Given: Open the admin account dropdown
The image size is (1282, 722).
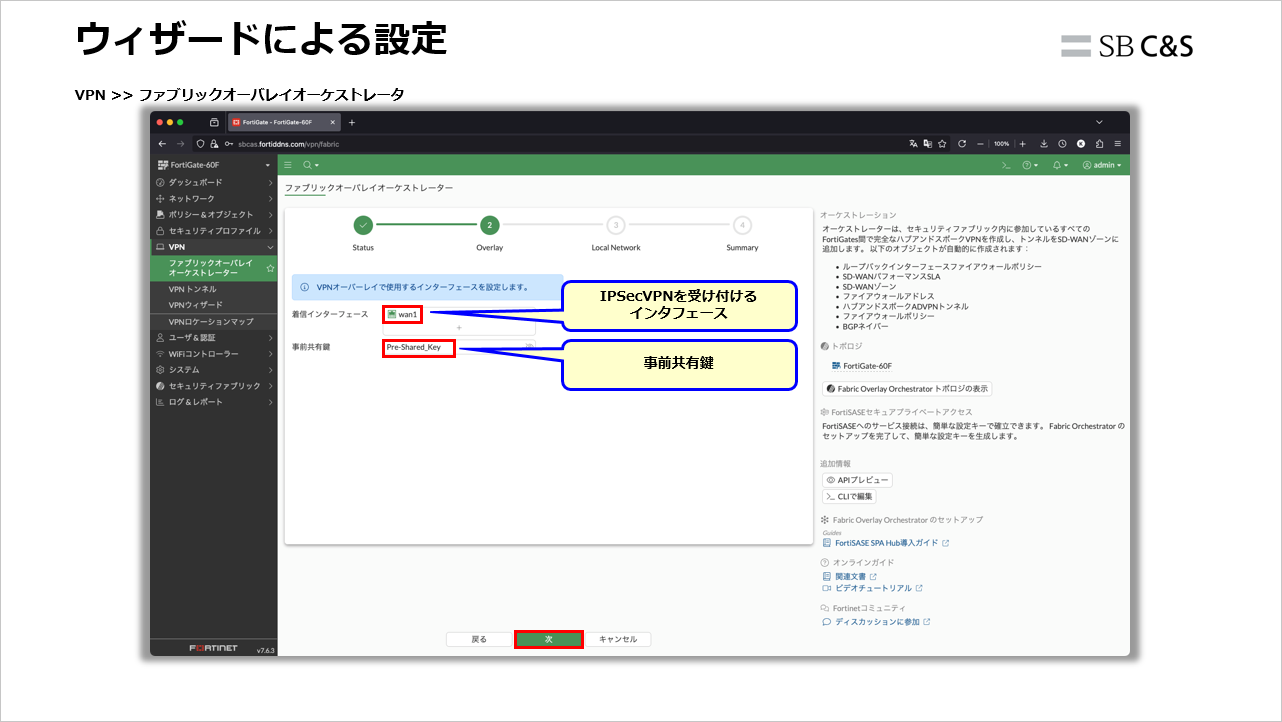Looking at the screenshot, I should point(1101,166).
